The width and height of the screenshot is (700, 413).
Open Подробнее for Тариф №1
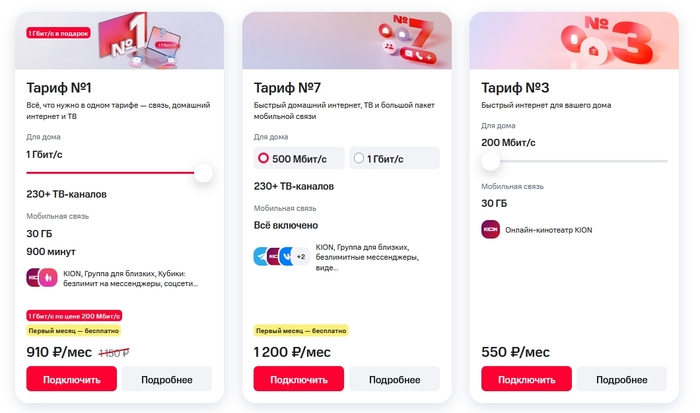[167, 379]
